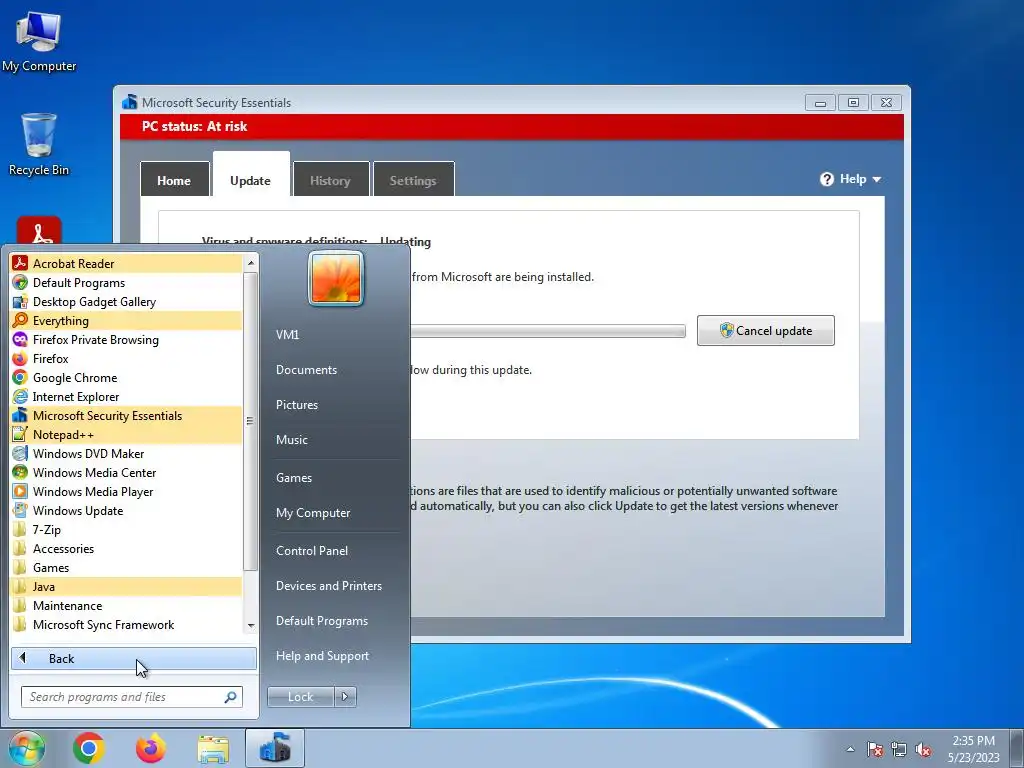This screenshot has height=768, width=1024.
Task: Click the network tray icon
Action: click(899, 749)
